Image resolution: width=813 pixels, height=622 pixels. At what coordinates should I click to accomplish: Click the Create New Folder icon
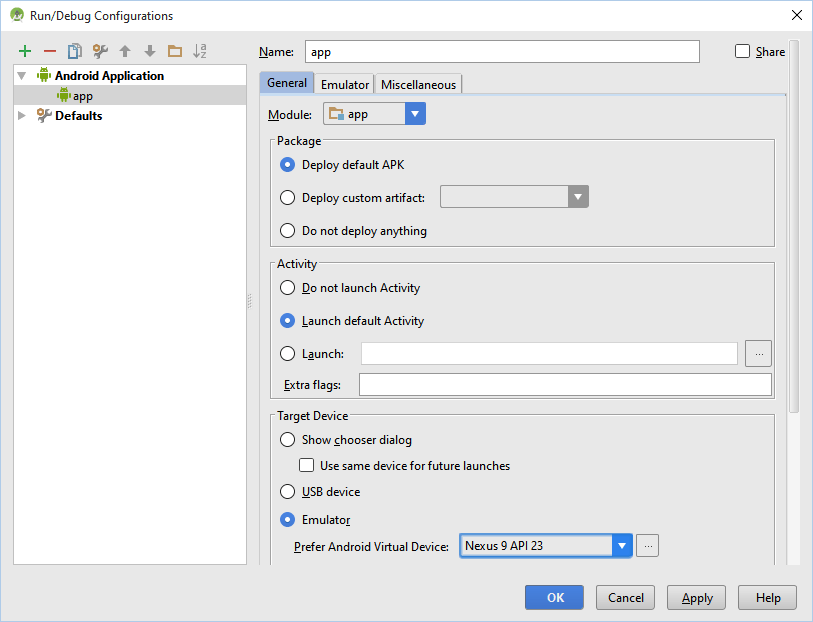coord(175,51)
